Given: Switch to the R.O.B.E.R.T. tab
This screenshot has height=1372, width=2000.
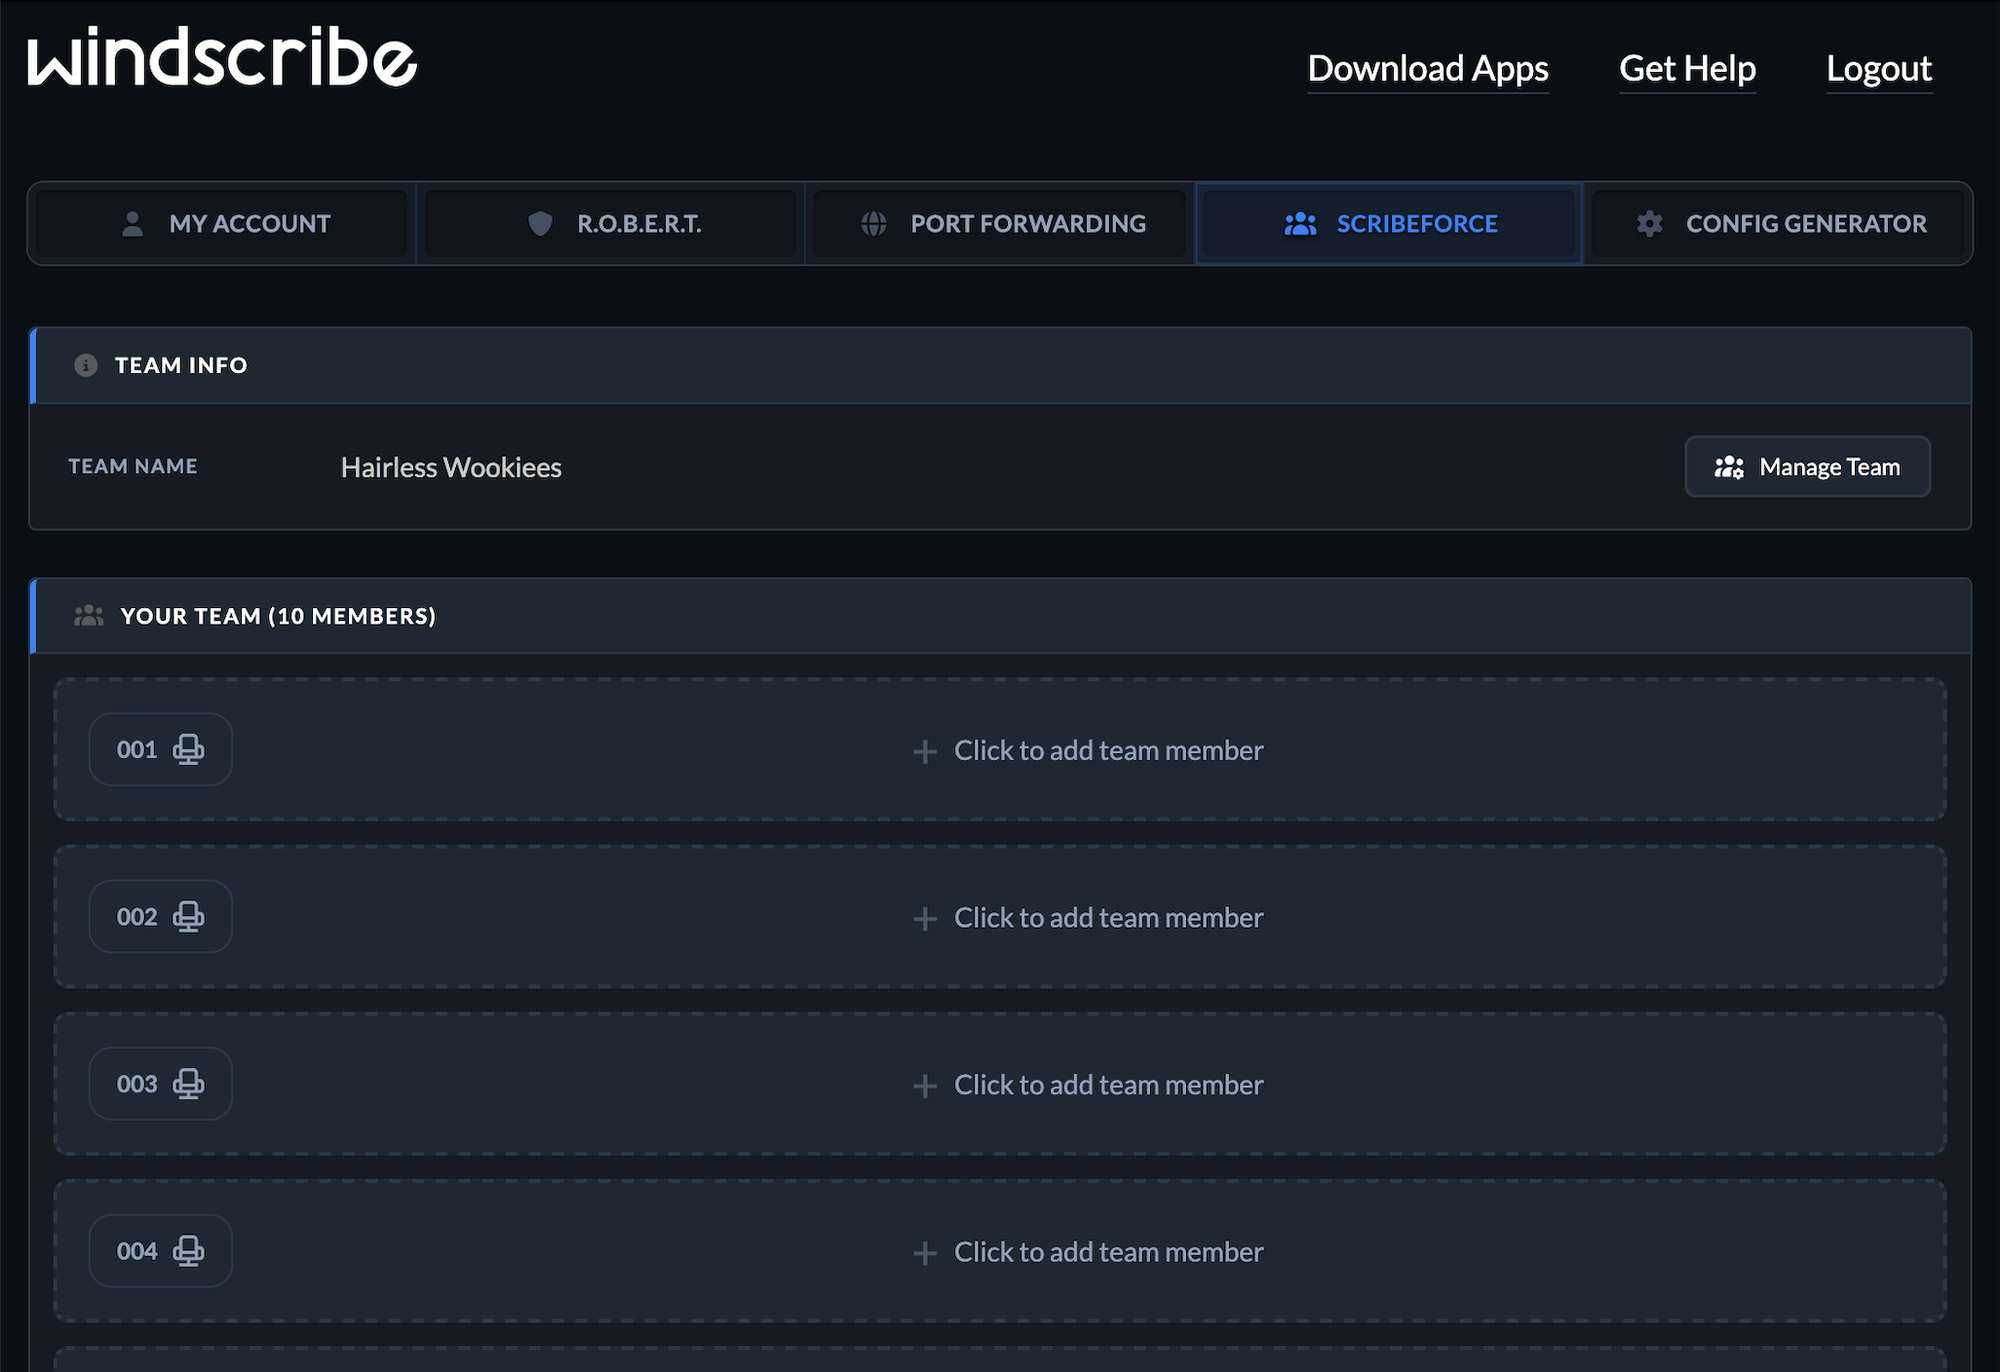Looking at the screenshot, I should point(611,224).
